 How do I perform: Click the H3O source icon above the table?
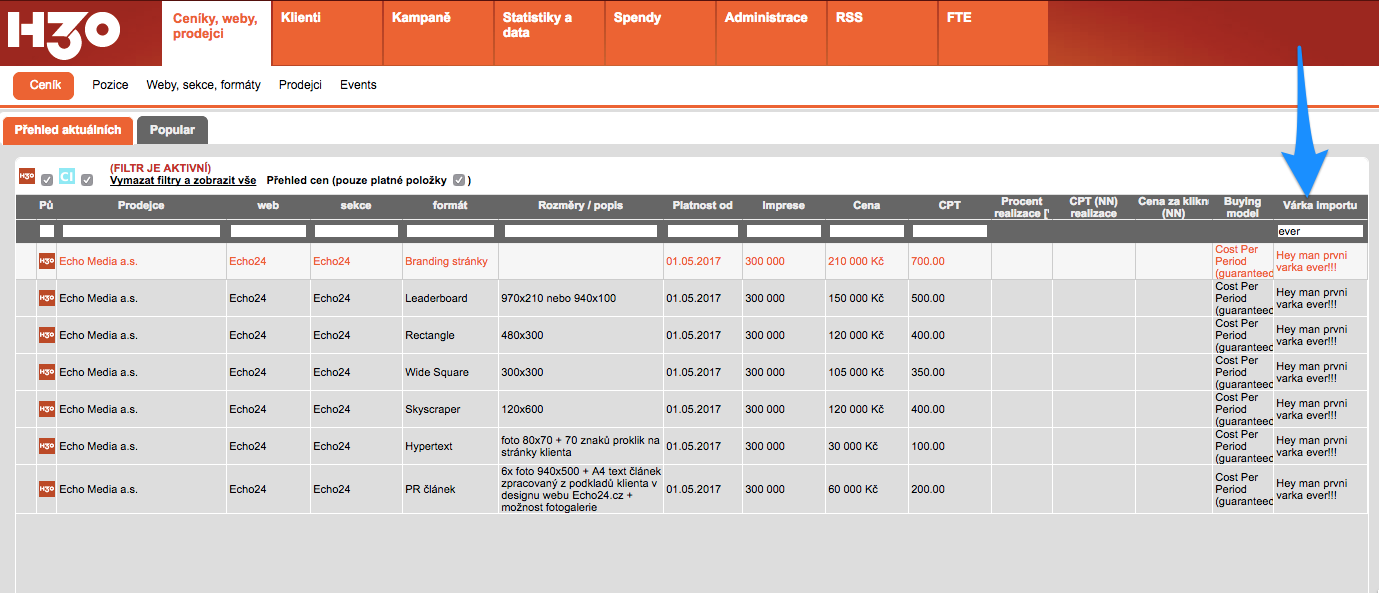(27, 176)
